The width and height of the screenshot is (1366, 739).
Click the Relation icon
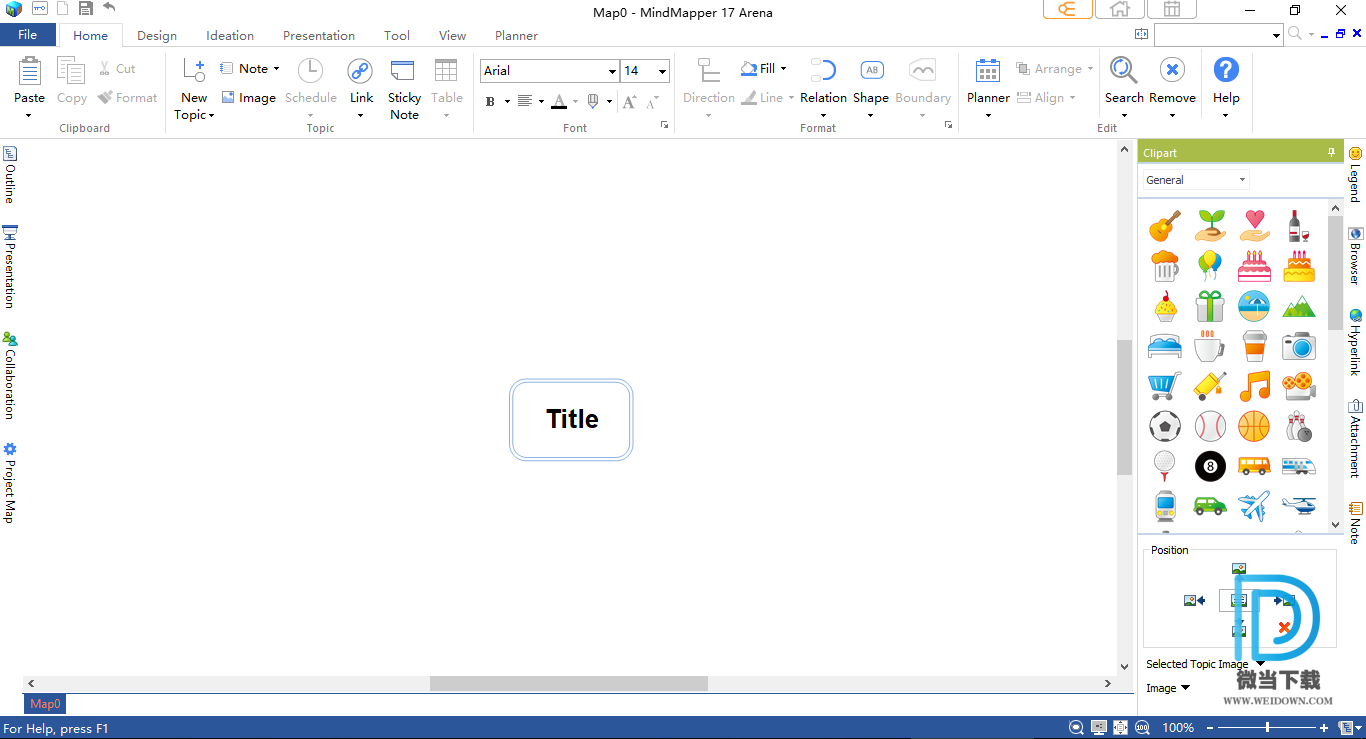pos(823,71)
